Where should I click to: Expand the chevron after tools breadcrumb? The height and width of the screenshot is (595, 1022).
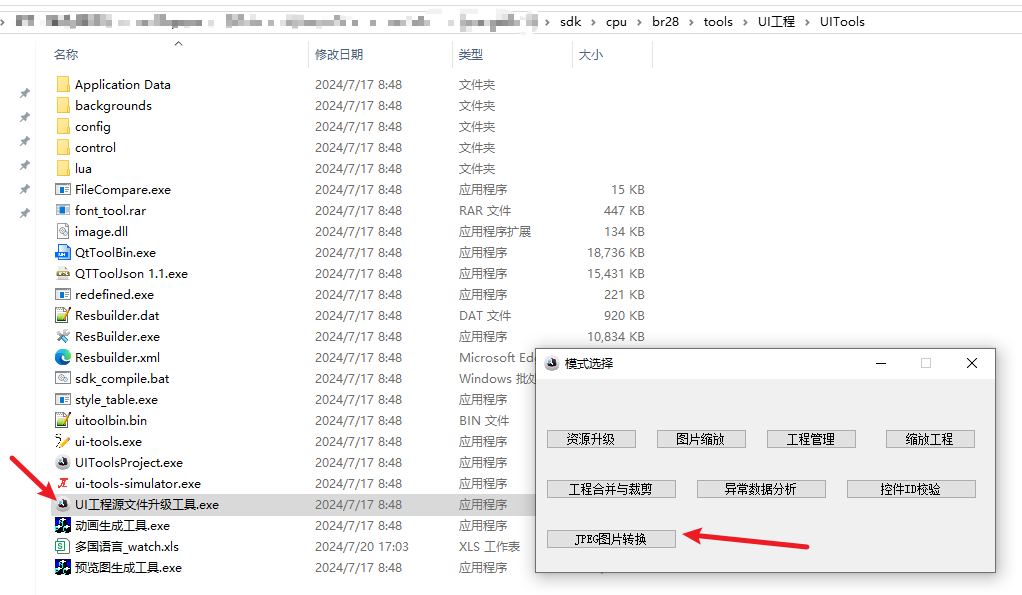tap(745, 22)
